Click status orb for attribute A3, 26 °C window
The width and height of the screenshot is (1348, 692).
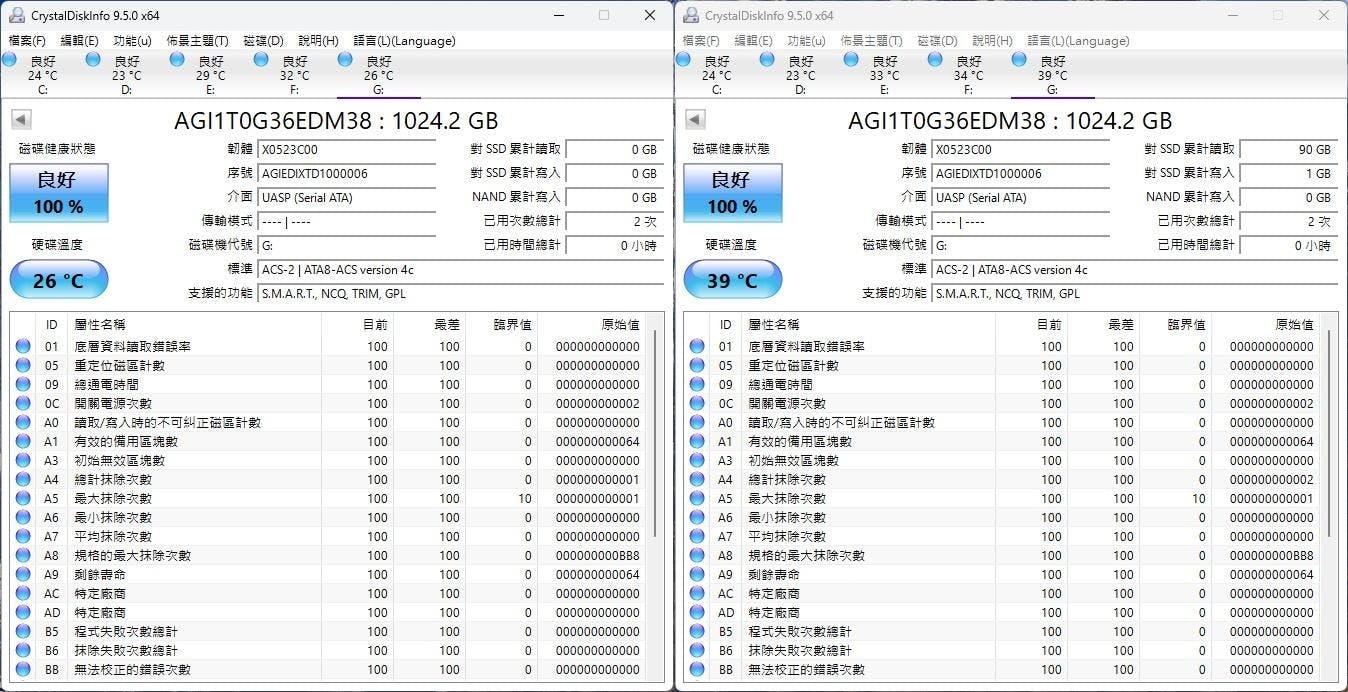[x=23, y=461]
